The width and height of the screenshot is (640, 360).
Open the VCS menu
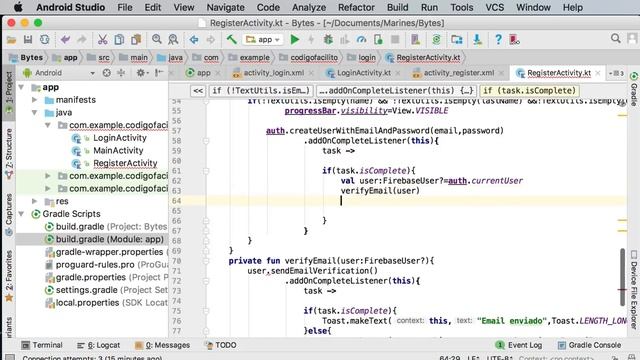494,7
